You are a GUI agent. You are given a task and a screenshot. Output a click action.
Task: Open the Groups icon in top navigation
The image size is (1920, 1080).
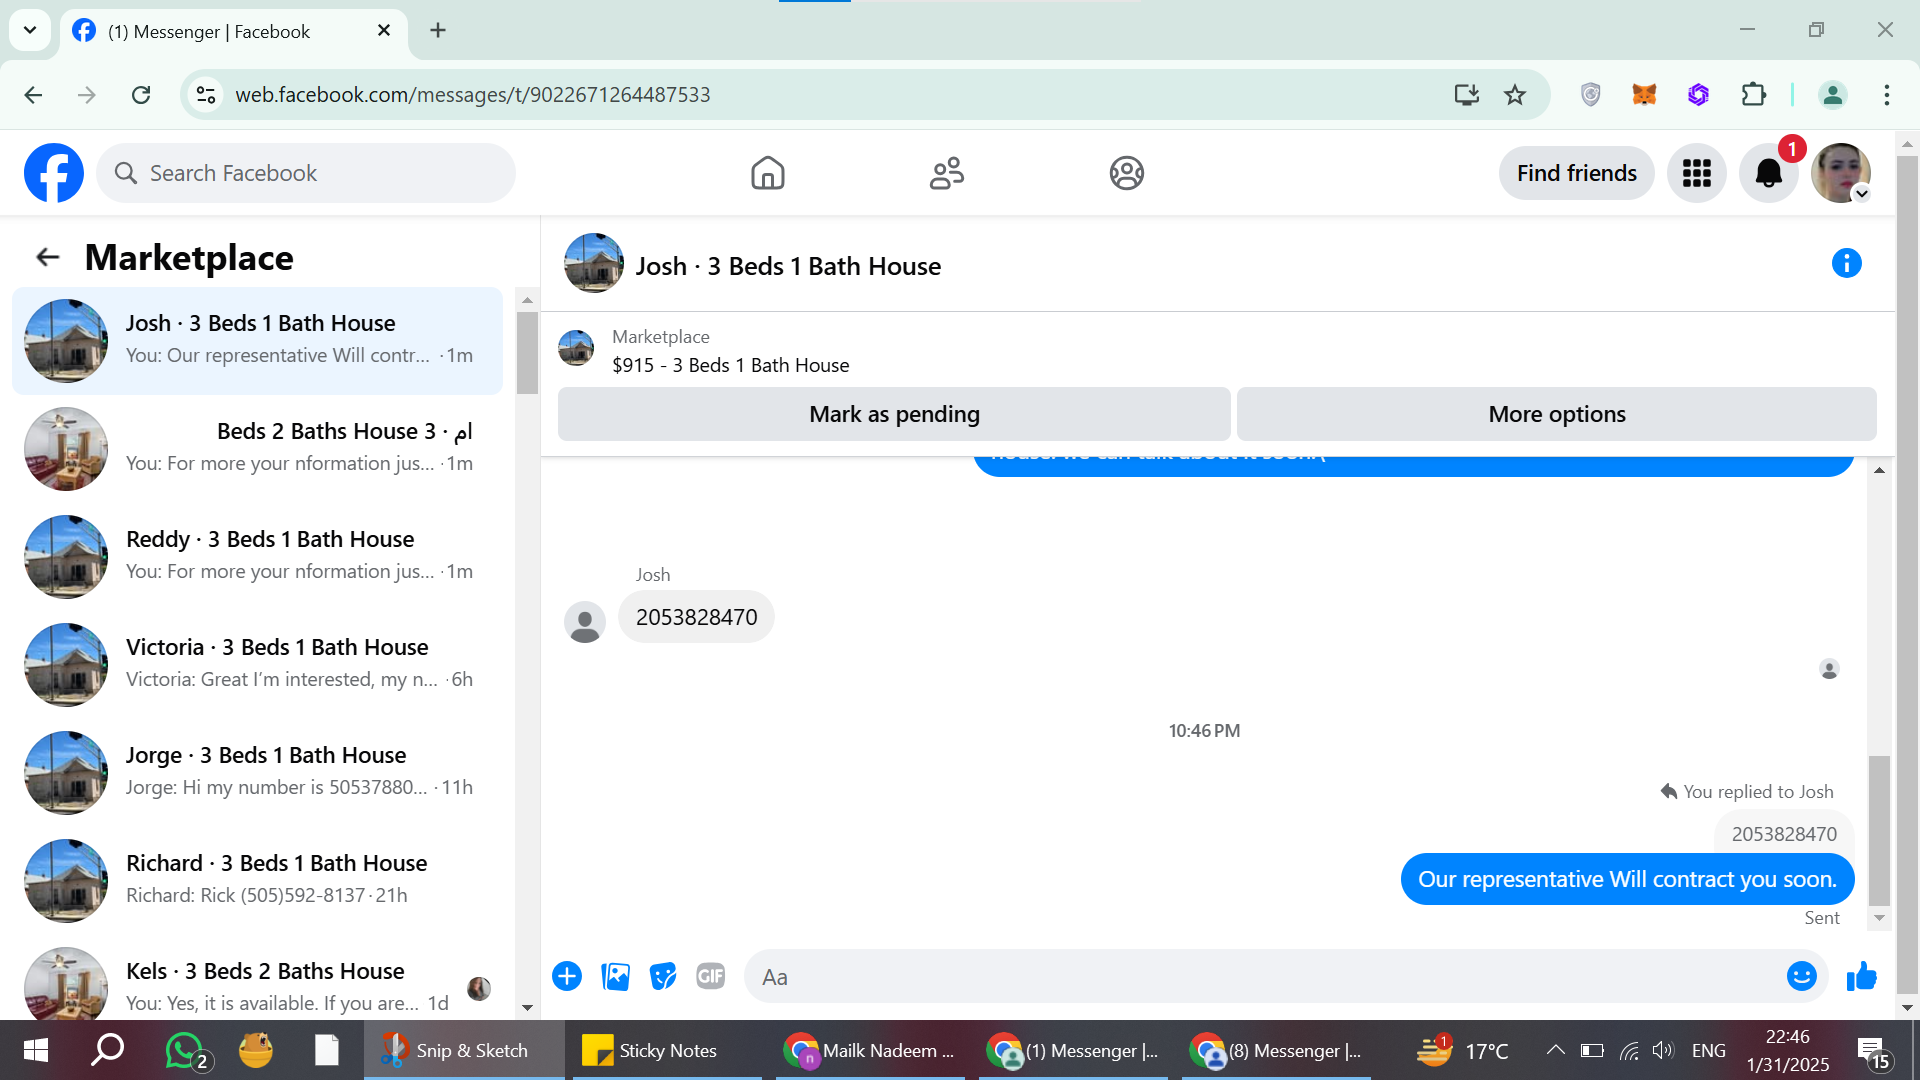pyautogui.click(x=1126, y=173)
